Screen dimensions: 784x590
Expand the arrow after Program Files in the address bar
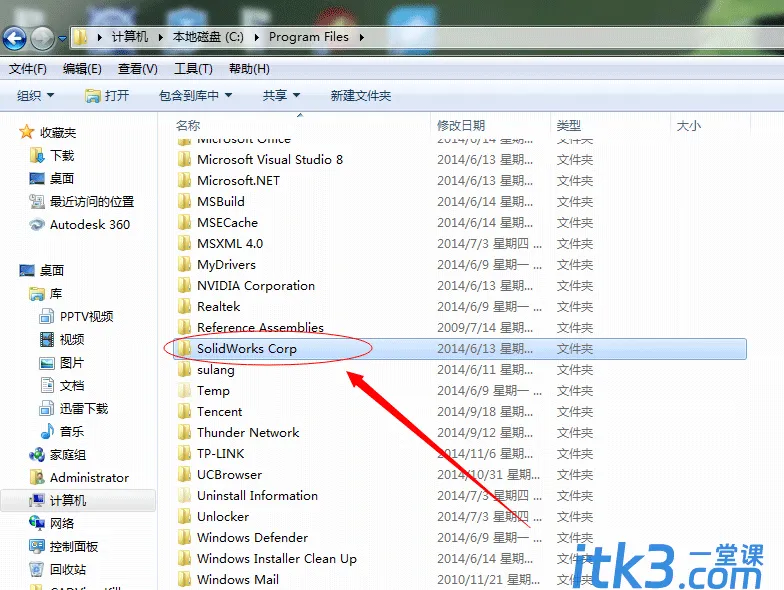point(362,37)
